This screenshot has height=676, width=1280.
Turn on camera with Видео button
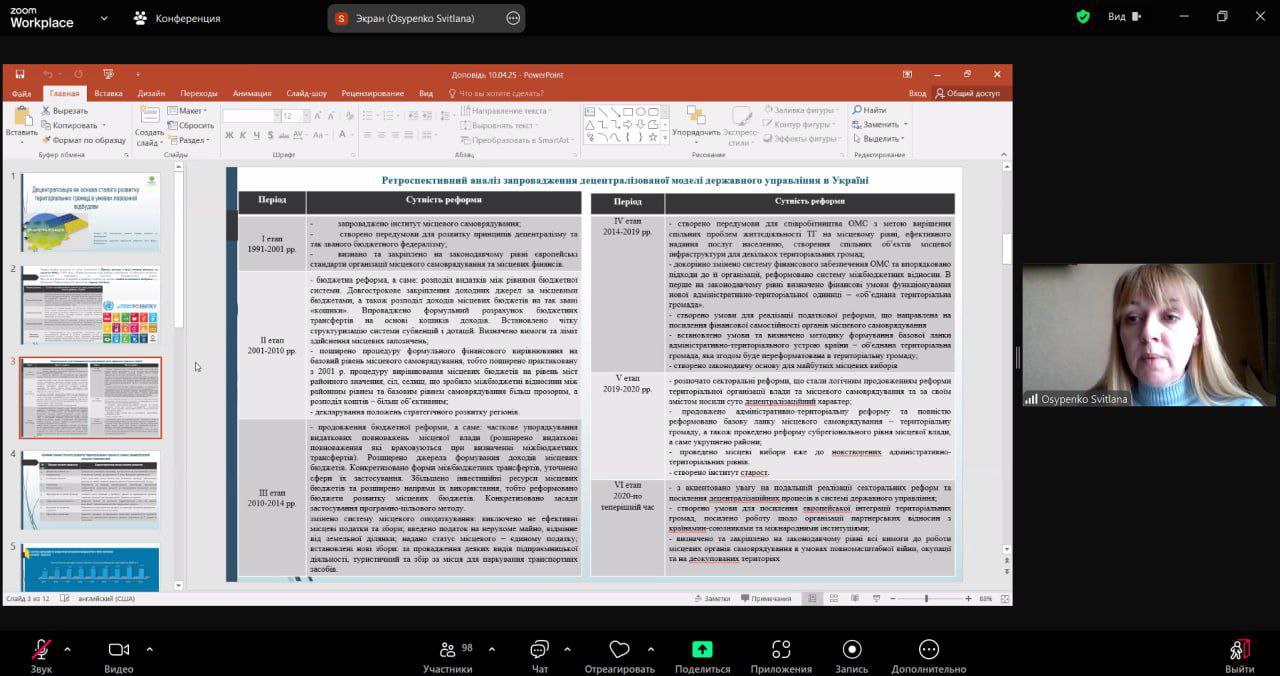click(119, 650)
